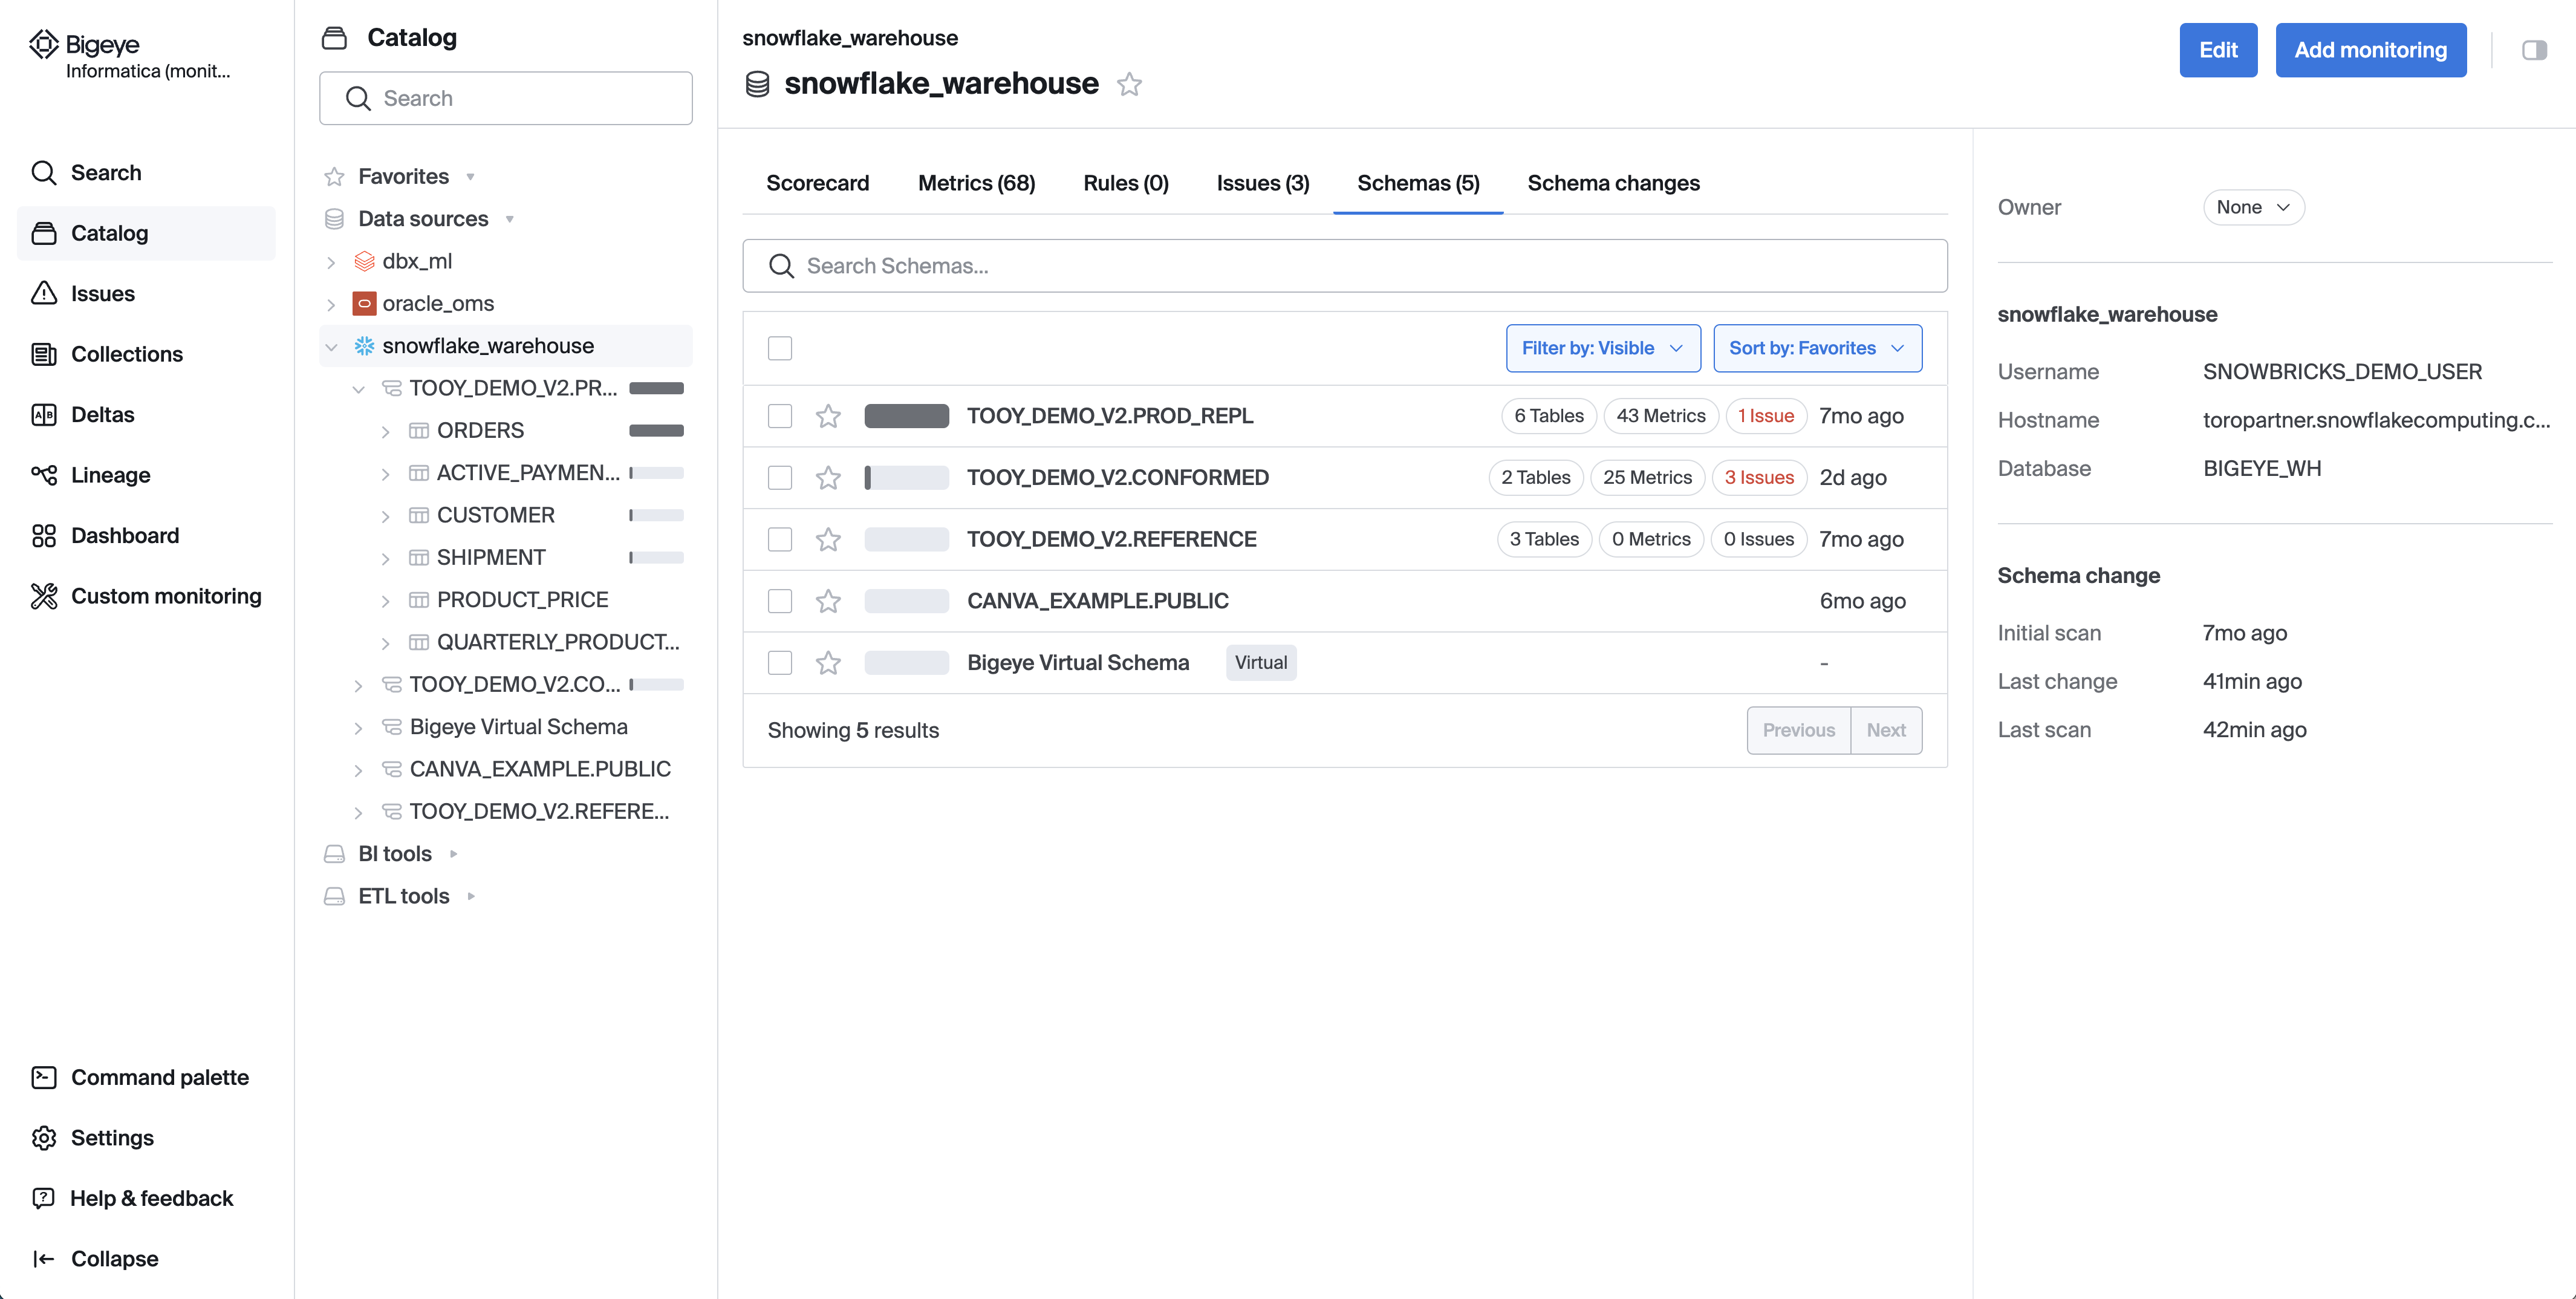Check the TOOY_DEMO_V2.CONFORMED row checkbox

(x=780, y=478)
